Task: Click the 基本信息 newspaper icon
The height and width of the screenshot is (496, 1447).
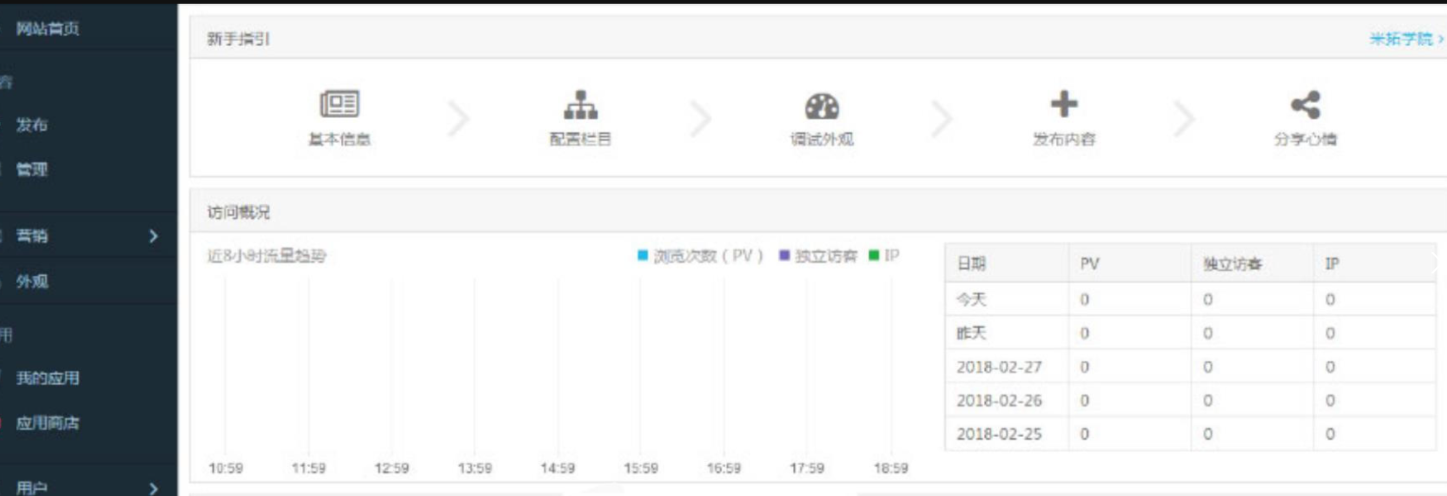Action: click(x=339, y=105)
